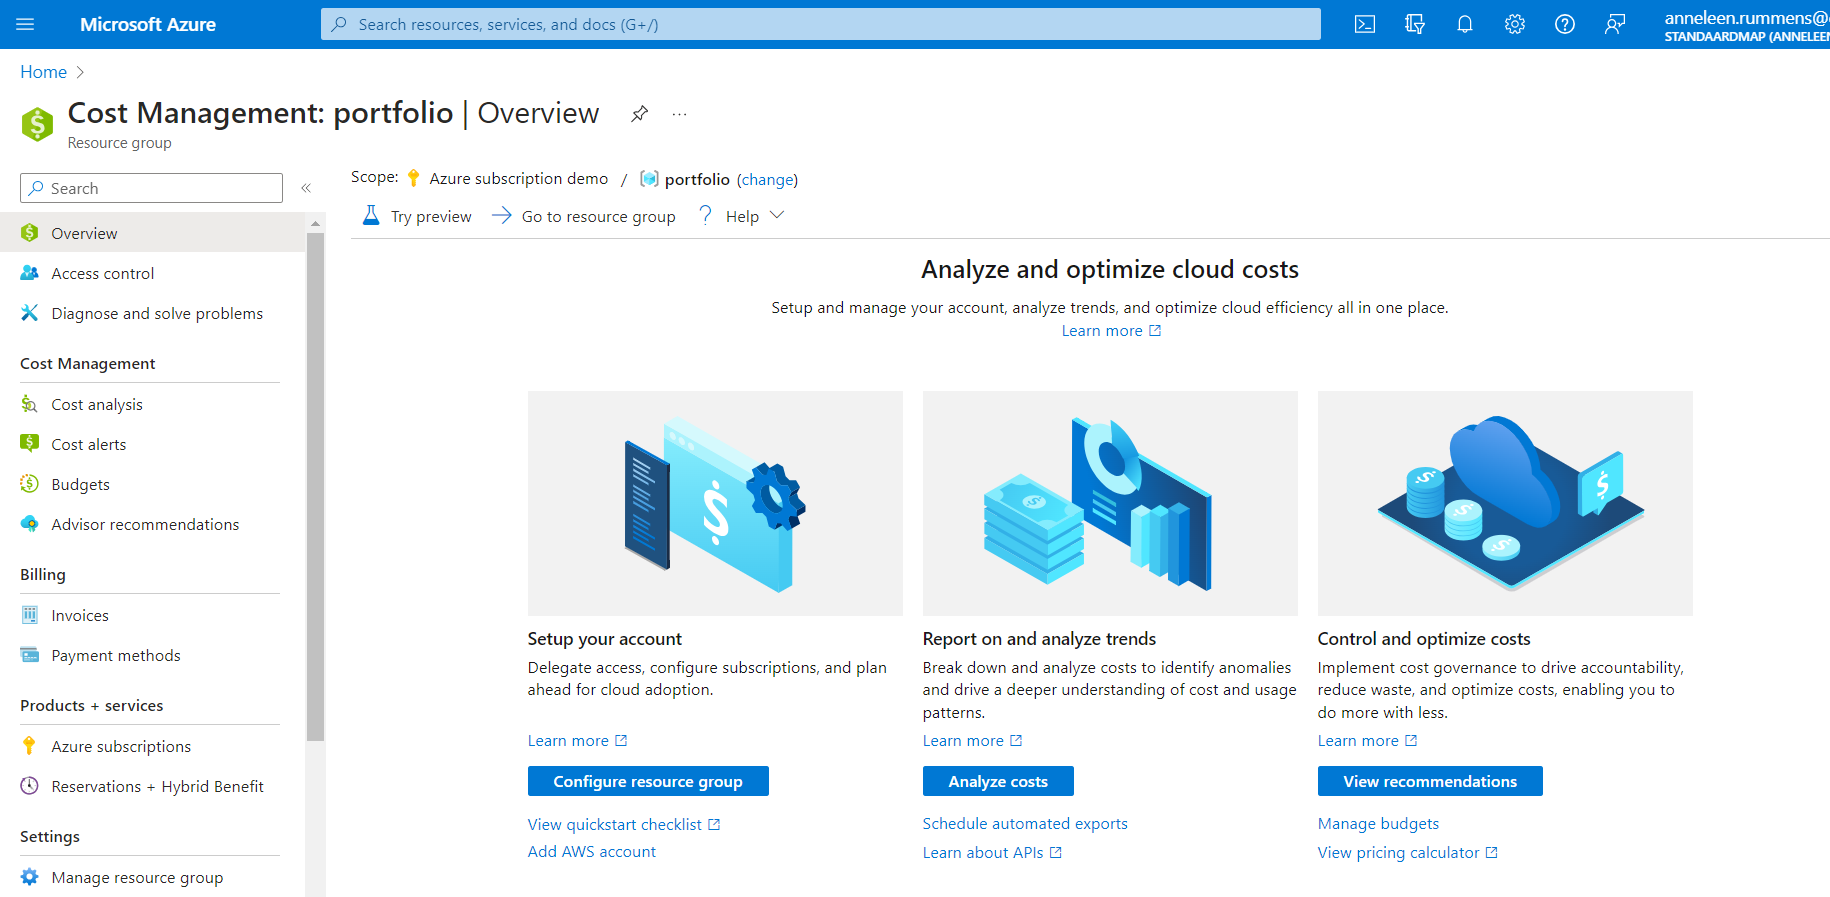Click the Azure subscriptions key icon in the sidebar
This screenshot has width=1830, height=897.
(x=30, y=746)
